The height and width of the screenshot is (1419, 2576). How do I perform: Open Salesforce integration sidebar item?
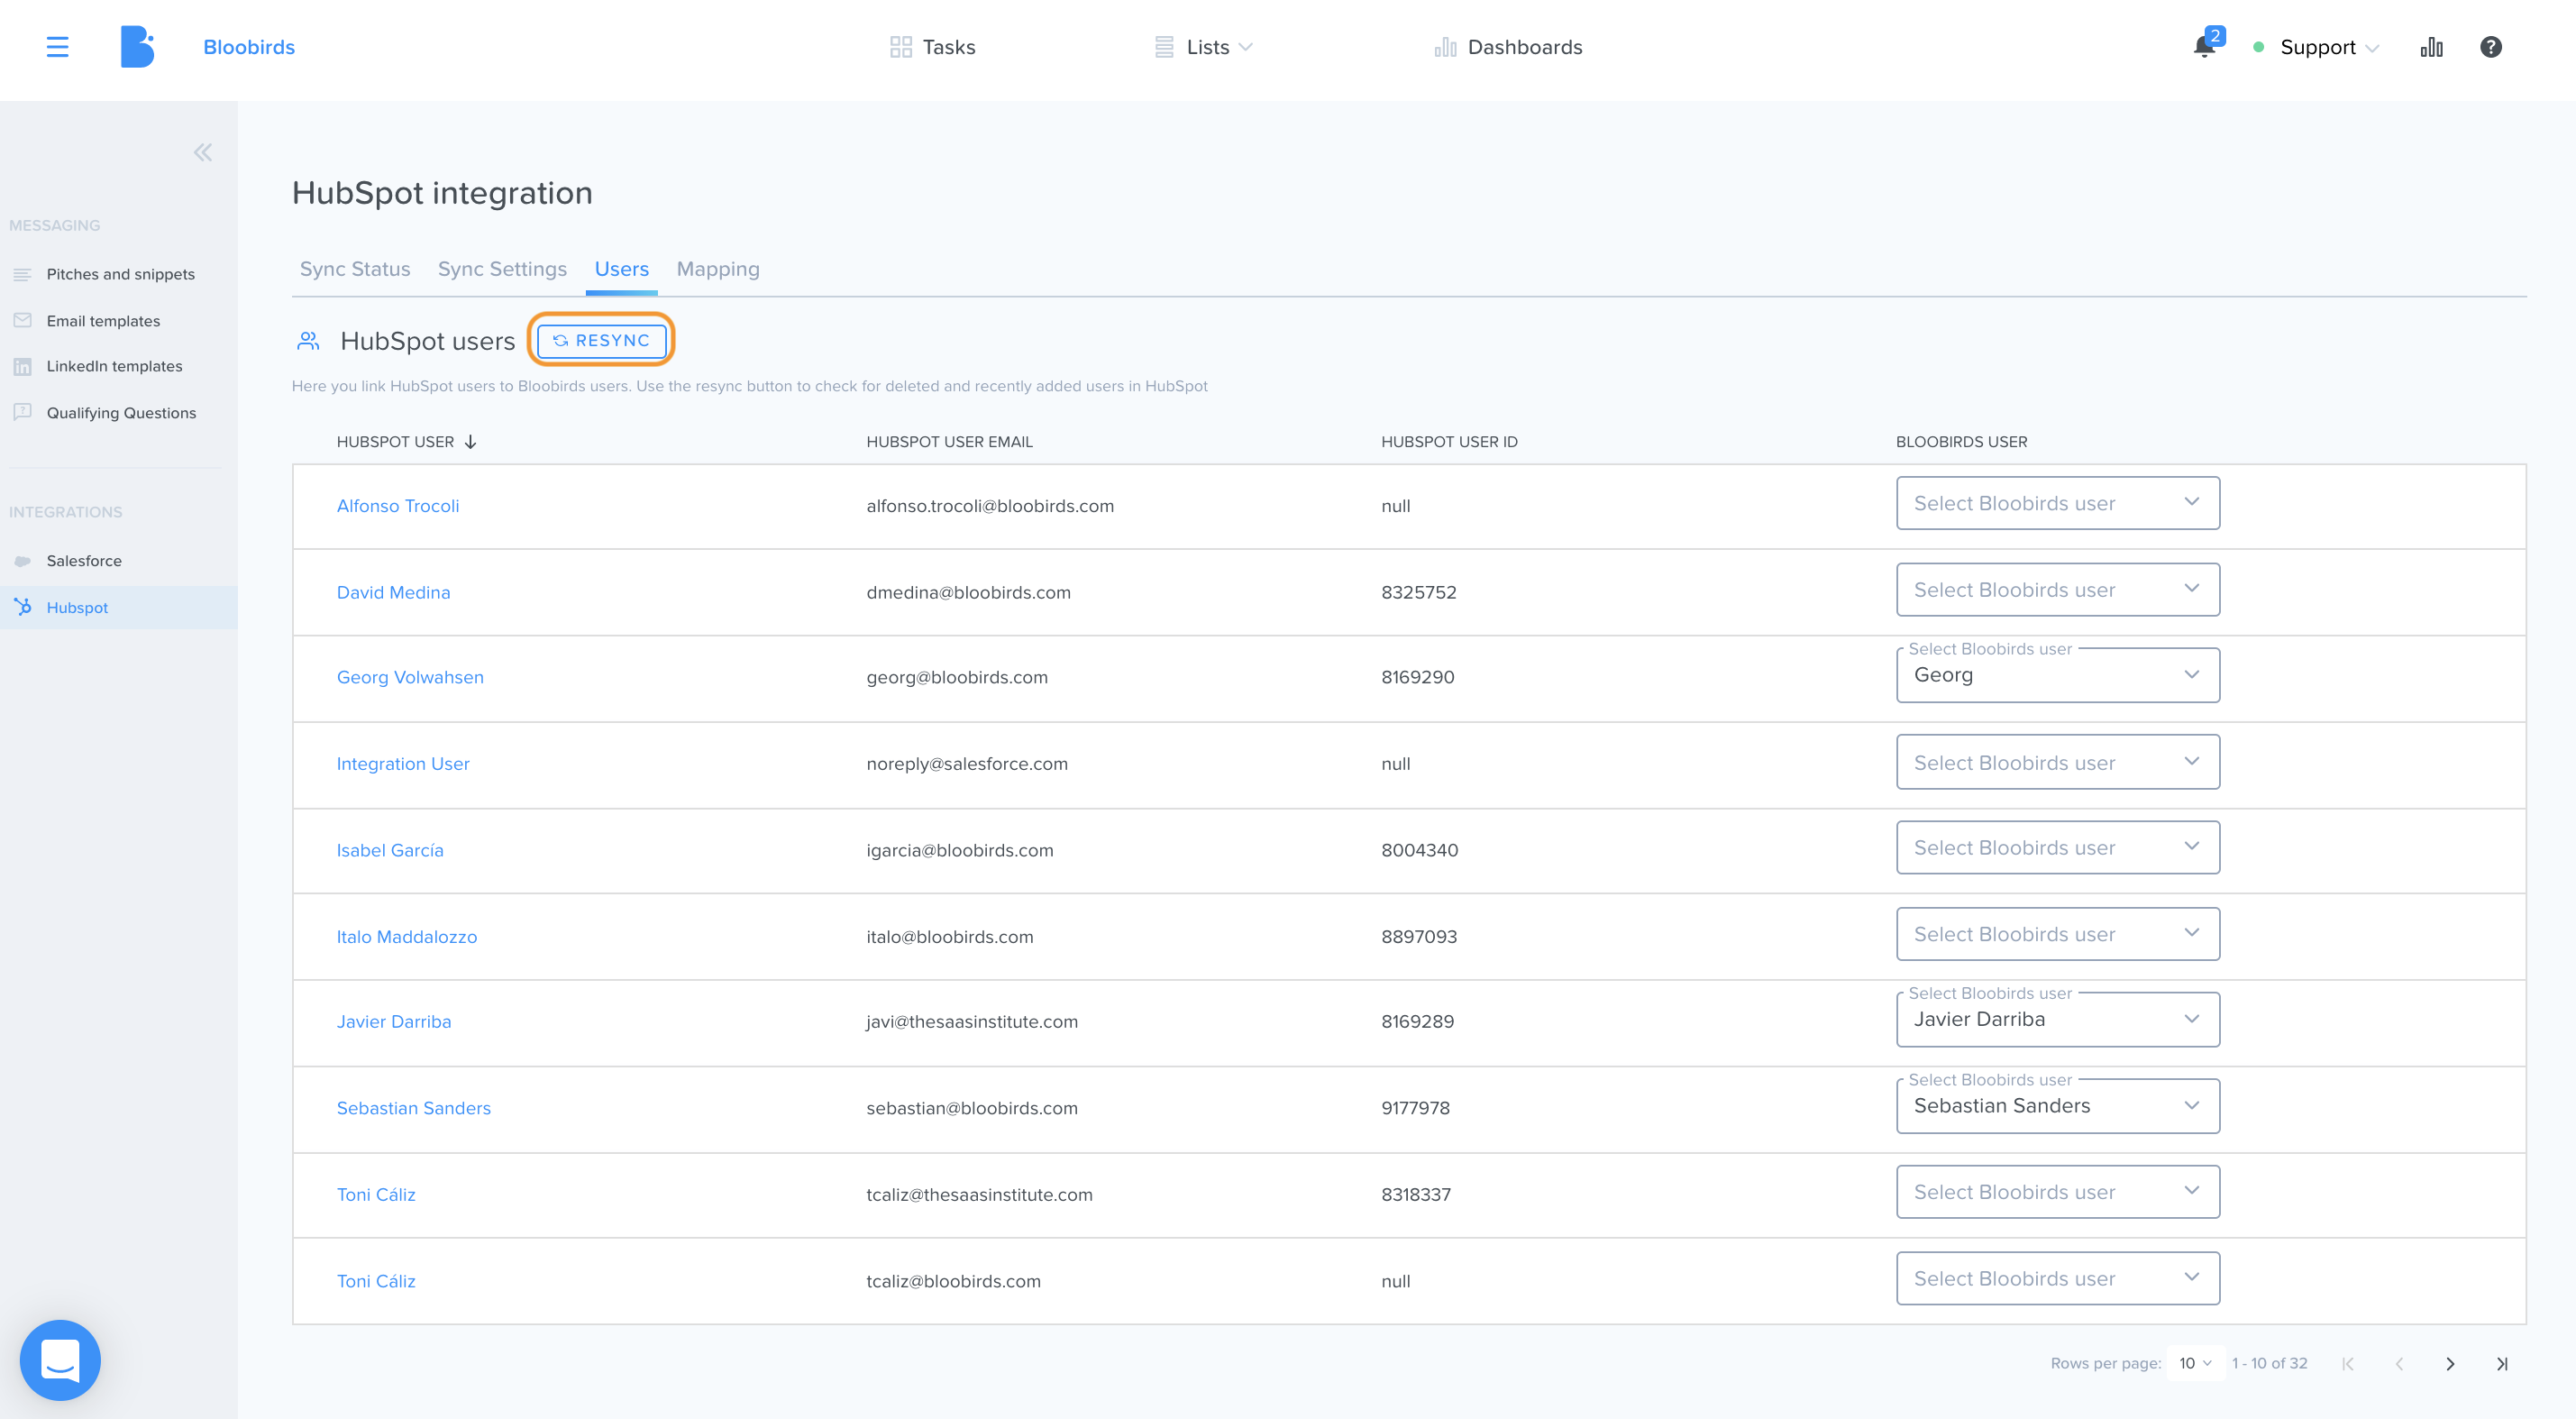pos(84,561)
